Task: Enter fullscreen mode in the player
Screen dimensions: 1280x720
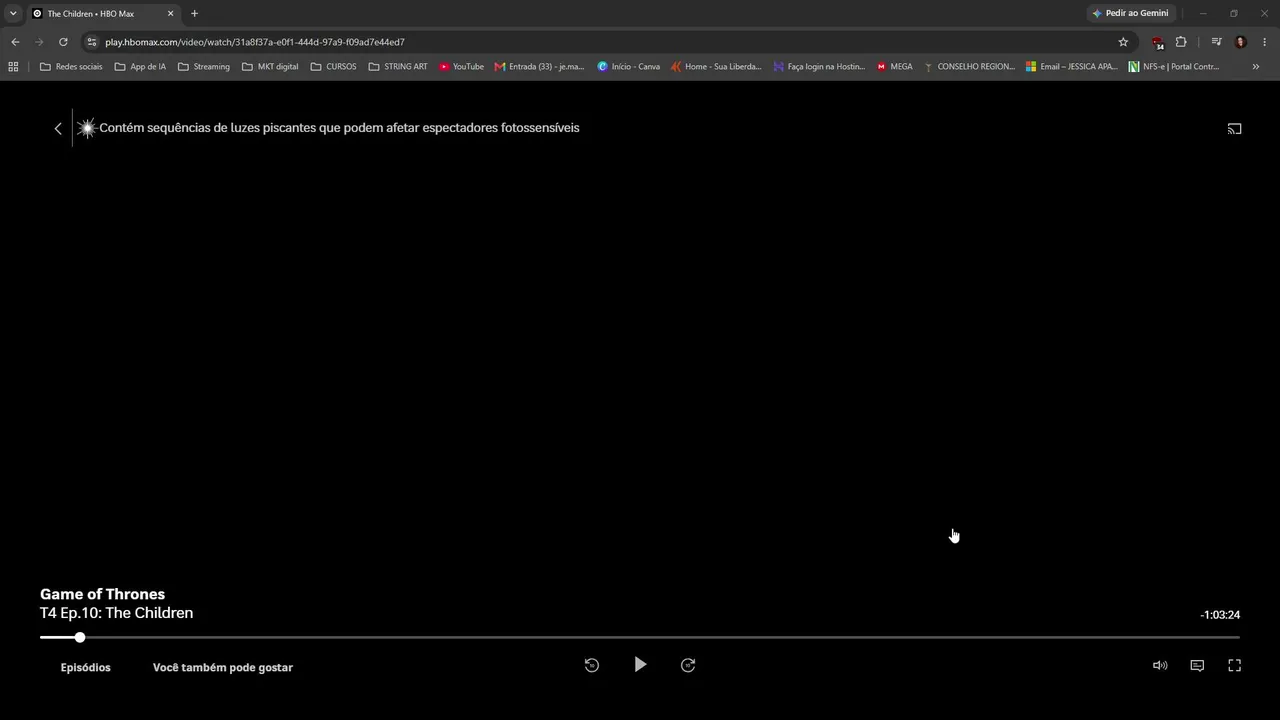Action: [x=1234, y=665]
